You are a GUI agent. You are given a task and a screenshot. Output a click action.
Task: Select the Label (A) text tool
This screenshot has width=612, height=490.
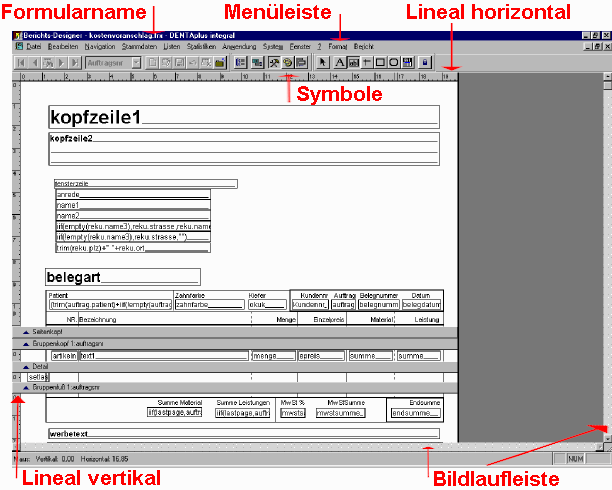[340, 62]
